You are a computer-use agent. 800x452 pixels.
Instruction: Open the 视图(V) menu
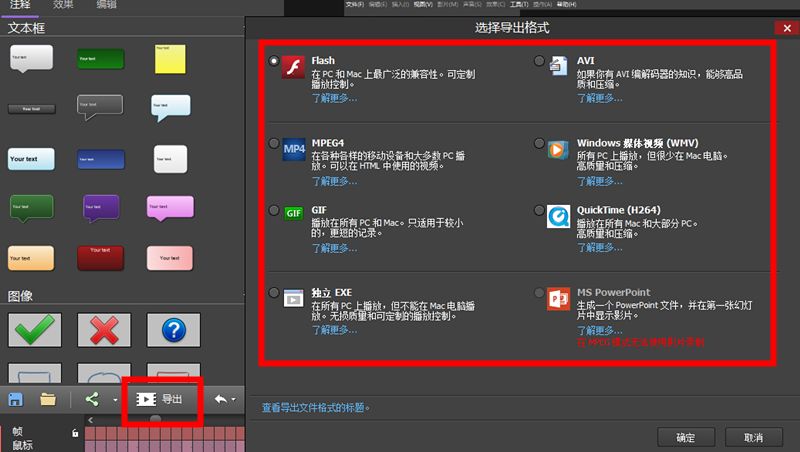tap(423, 4)
